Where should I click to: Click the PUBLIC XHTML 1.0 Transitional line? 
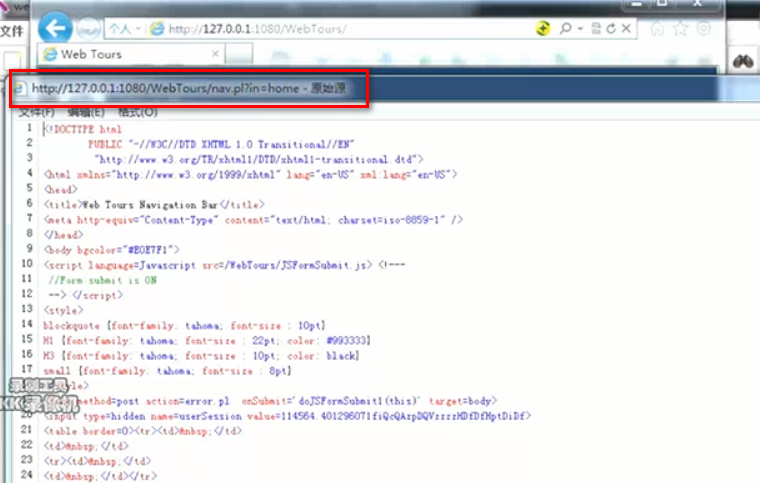(x=221, y=144)
